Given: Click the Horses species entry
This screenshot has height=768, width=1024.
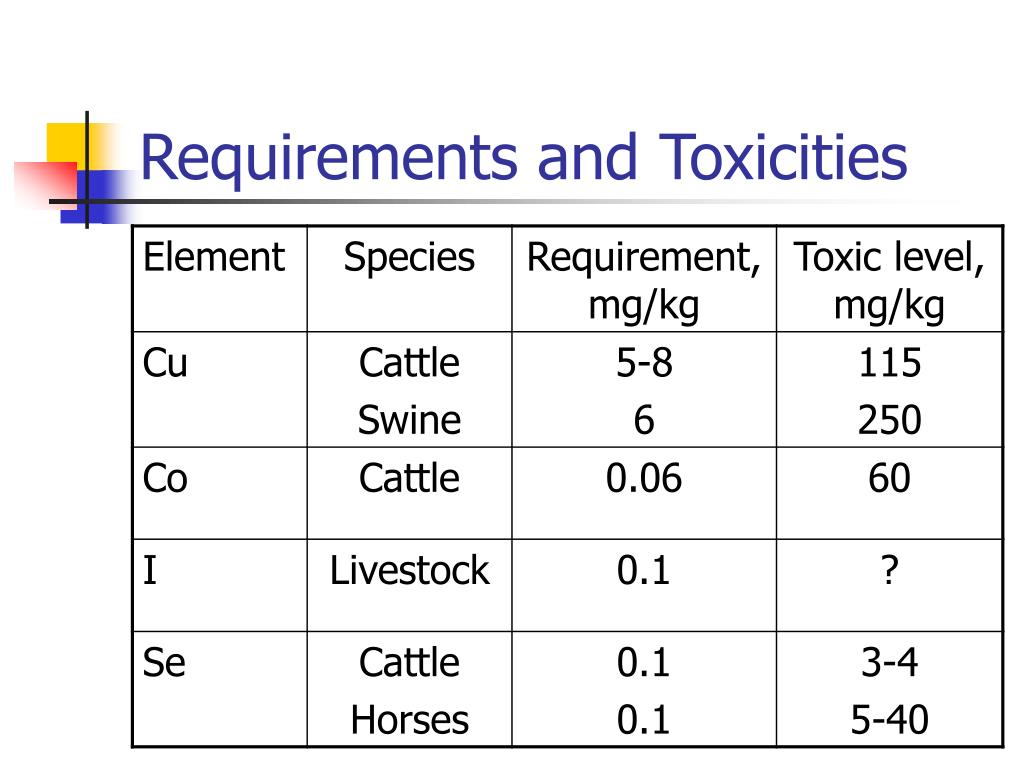Looking at the screenshot, I should (x=409, y=720).
